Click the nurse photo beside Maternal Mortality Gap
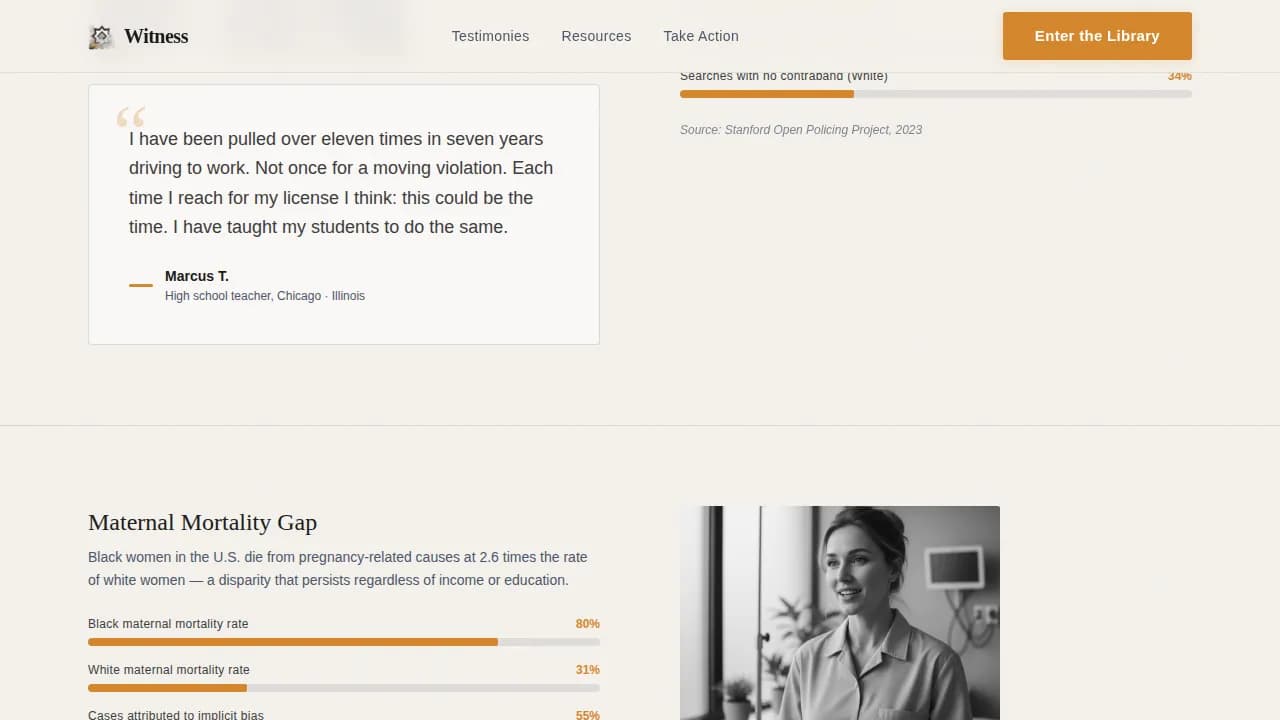 [839, 612]
